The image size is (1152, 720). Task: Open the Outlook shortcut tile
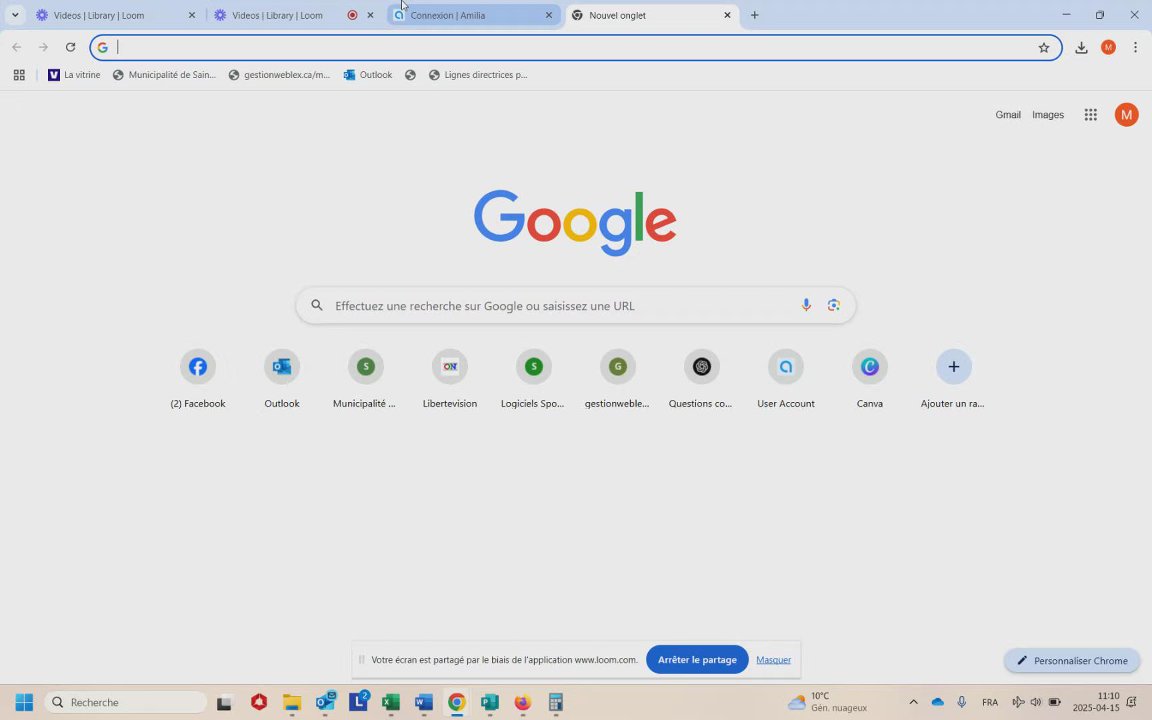pos(282,380)
